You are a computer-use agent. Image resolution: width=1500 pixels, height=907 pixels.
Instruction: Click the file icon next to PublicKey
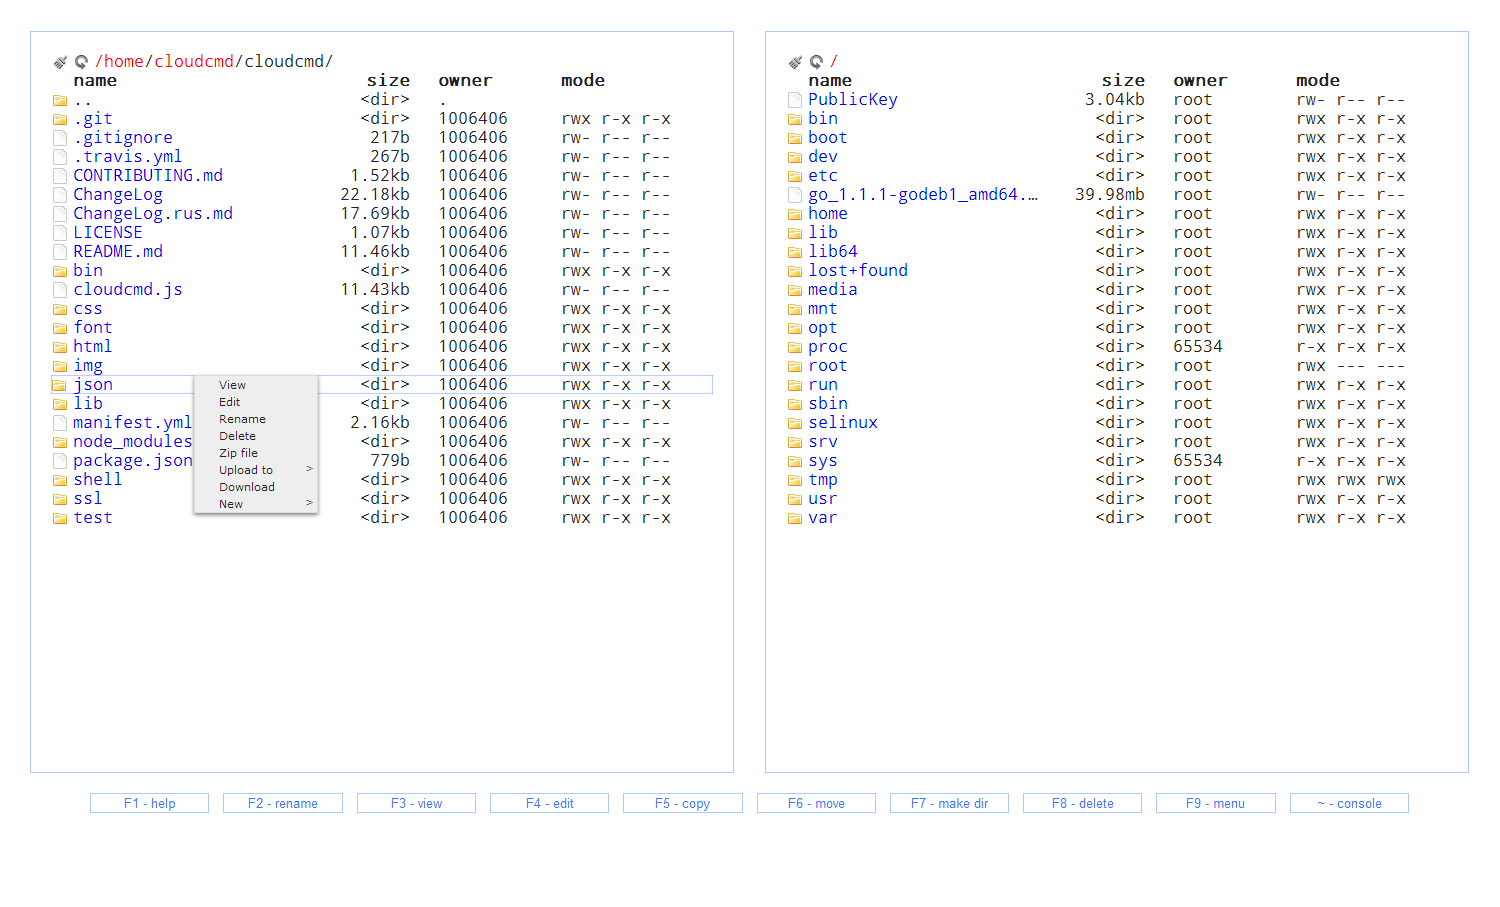coord(795,100)
